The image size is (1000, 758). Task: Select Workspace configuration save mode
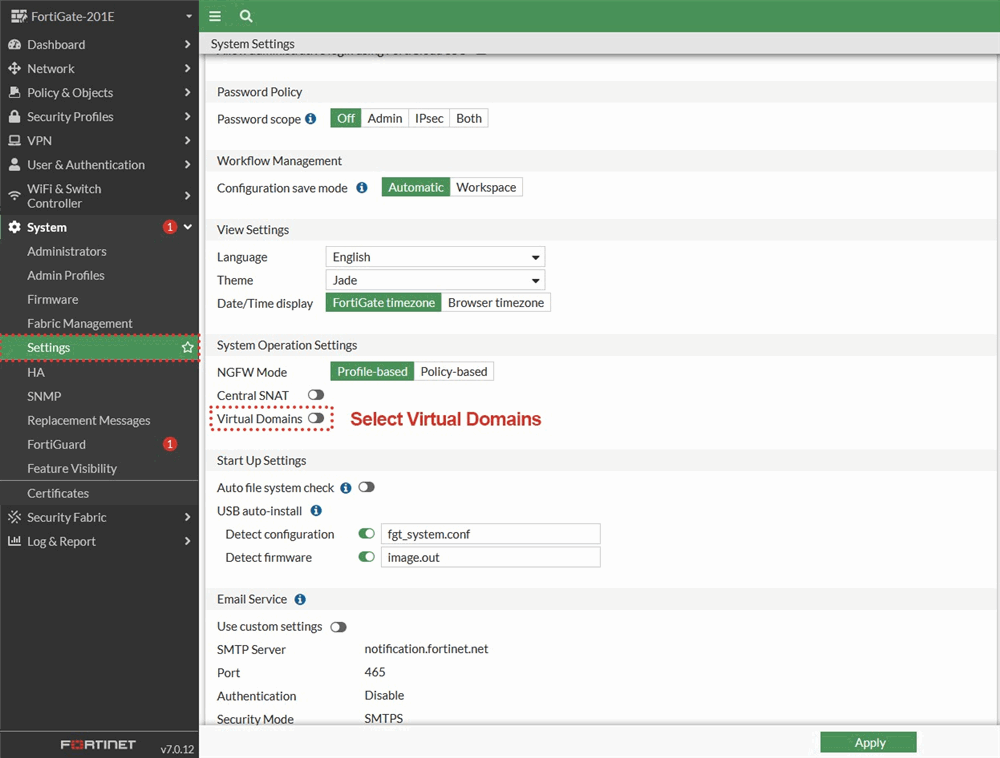pyautogui.click(x=486, y=187)
